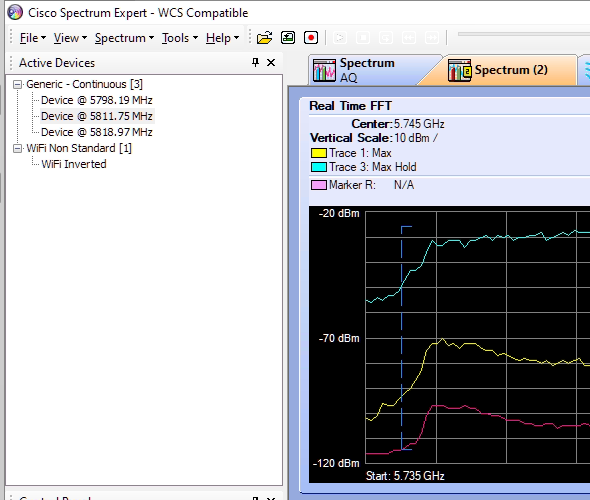This screenshot has width=590, height=500.
Task: Close the Active Devices panel
Action: tap(271, 62)
